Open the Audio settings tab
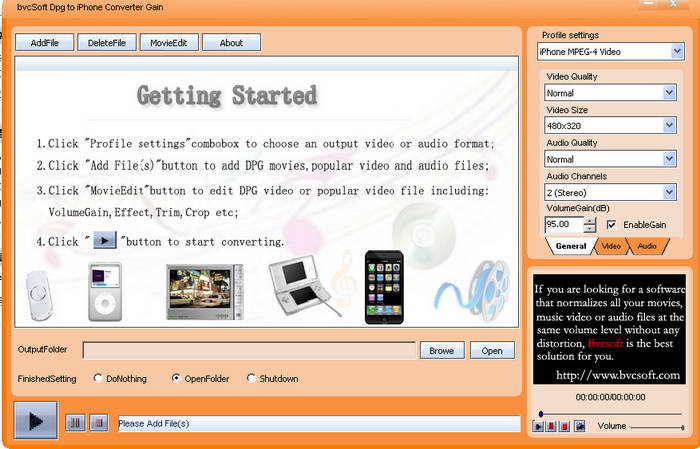This screenshot has height=449, width=700. (647, 246)
